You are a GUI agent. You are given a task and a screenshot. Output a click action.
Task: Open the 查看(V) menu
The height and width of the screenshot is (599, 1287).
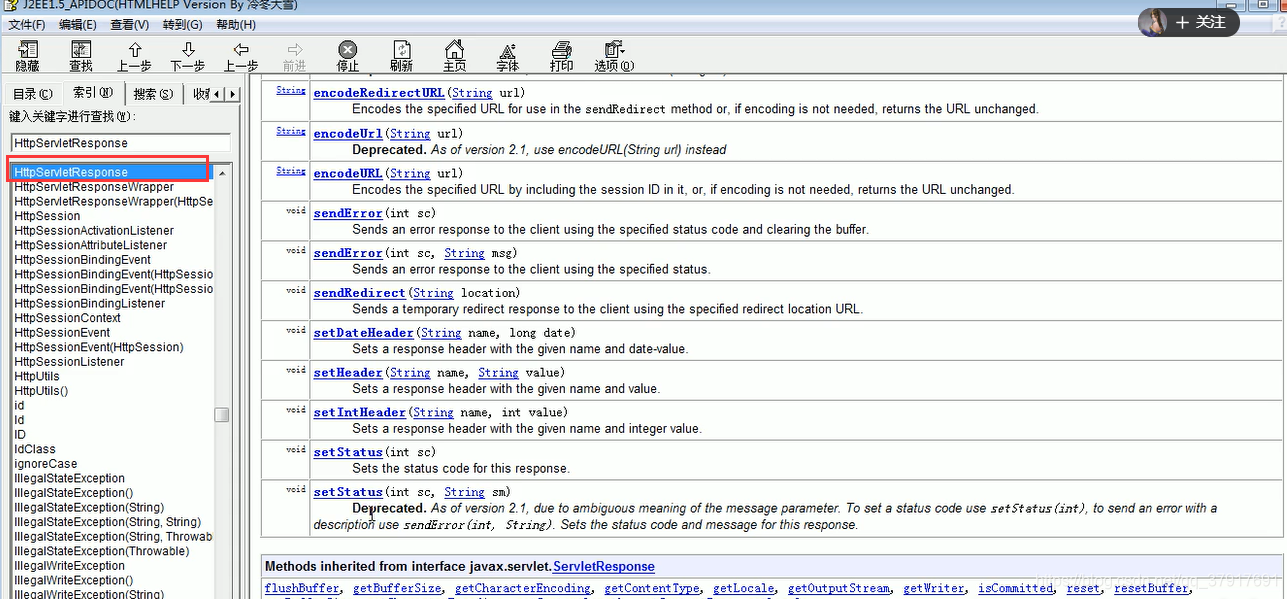tap(130, 24)
